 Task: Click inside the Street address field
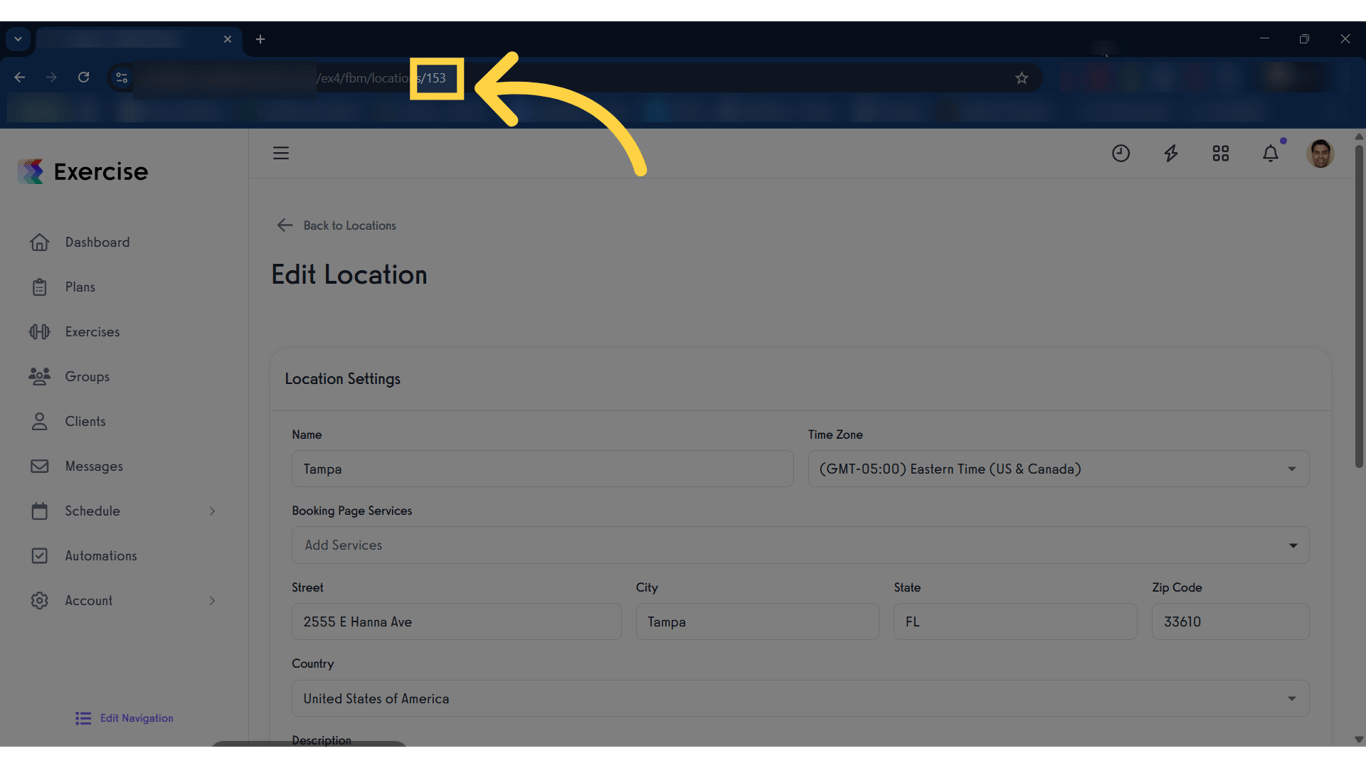click(456, 621)
